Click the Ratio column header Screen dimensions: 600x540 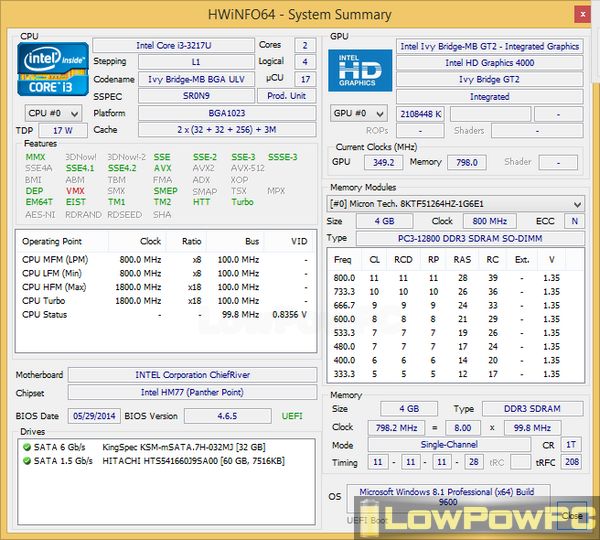[x=186, y=241]
